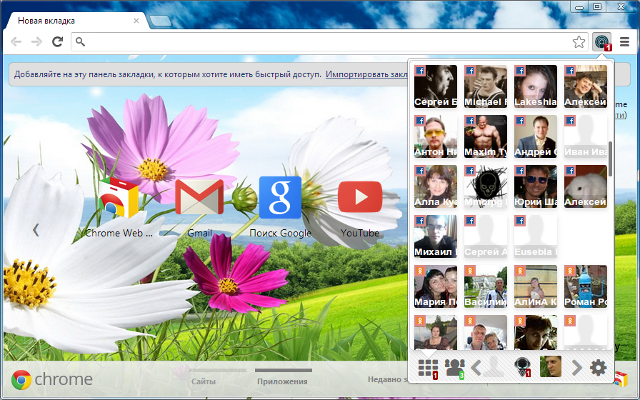Switch to the Приложения section
This screenshot has width=640, height=400.
283,380
